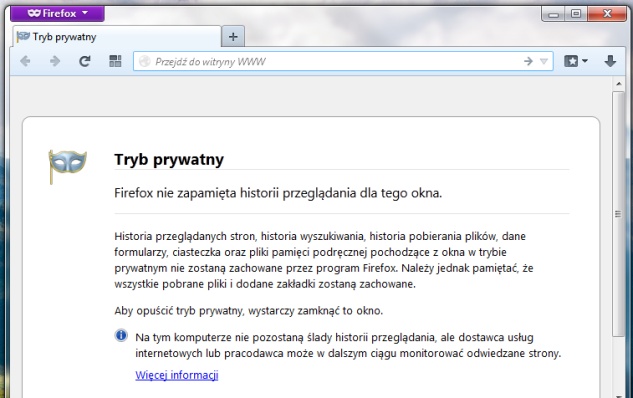The height and width of the screenshot is (398, 633).
Task: Click the private browsing mask image
Action: (x=68, y=167)
